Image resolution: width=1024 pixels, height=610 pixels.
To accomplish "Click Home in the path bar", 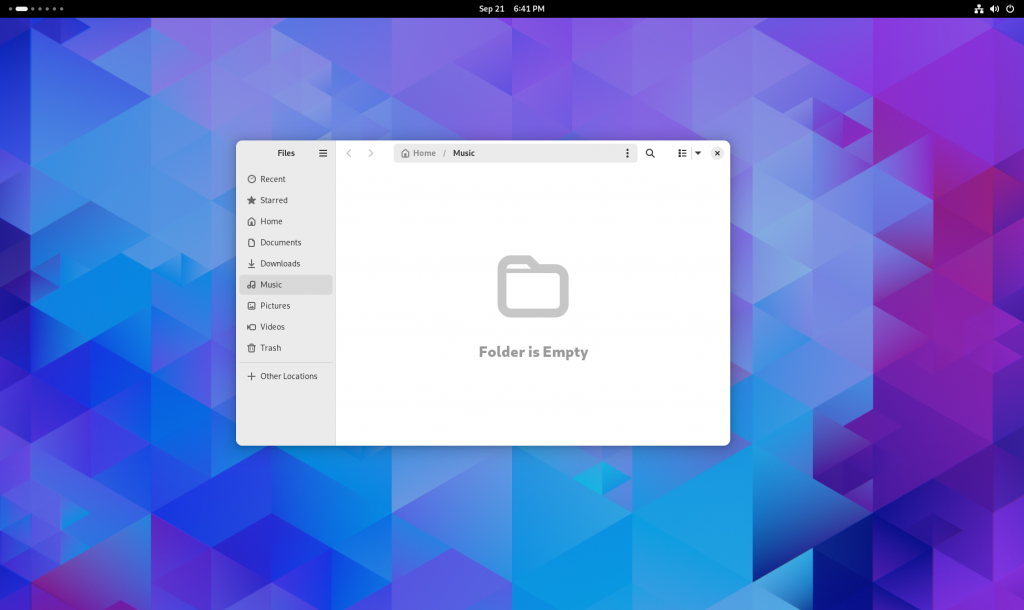I will pyautogui.click(x=419, y=153).
